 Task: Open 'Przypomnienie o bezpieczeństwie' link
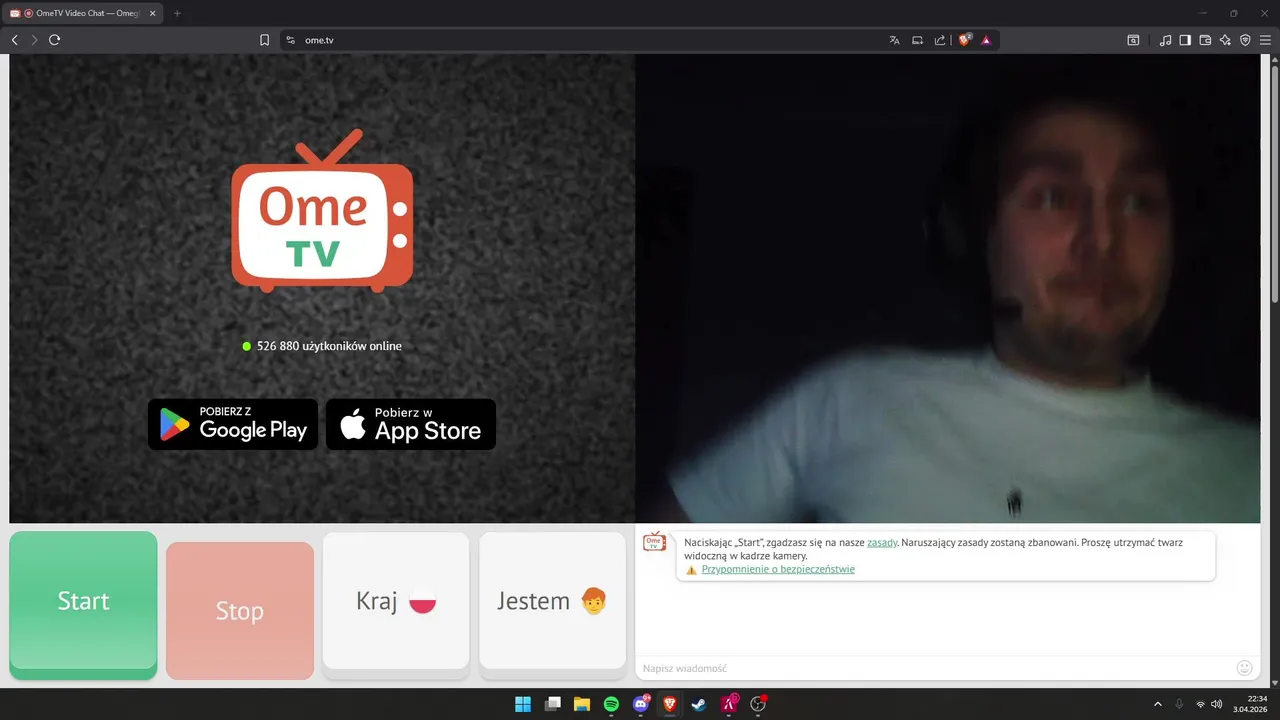(x=778, y=569)
